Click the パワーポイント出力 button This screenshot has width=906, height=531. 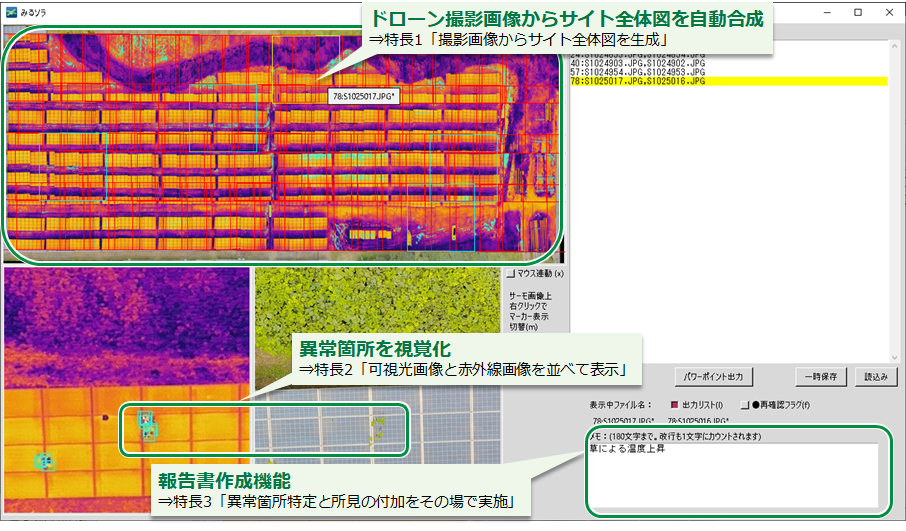pyautogui.click(x=714, y=377)
